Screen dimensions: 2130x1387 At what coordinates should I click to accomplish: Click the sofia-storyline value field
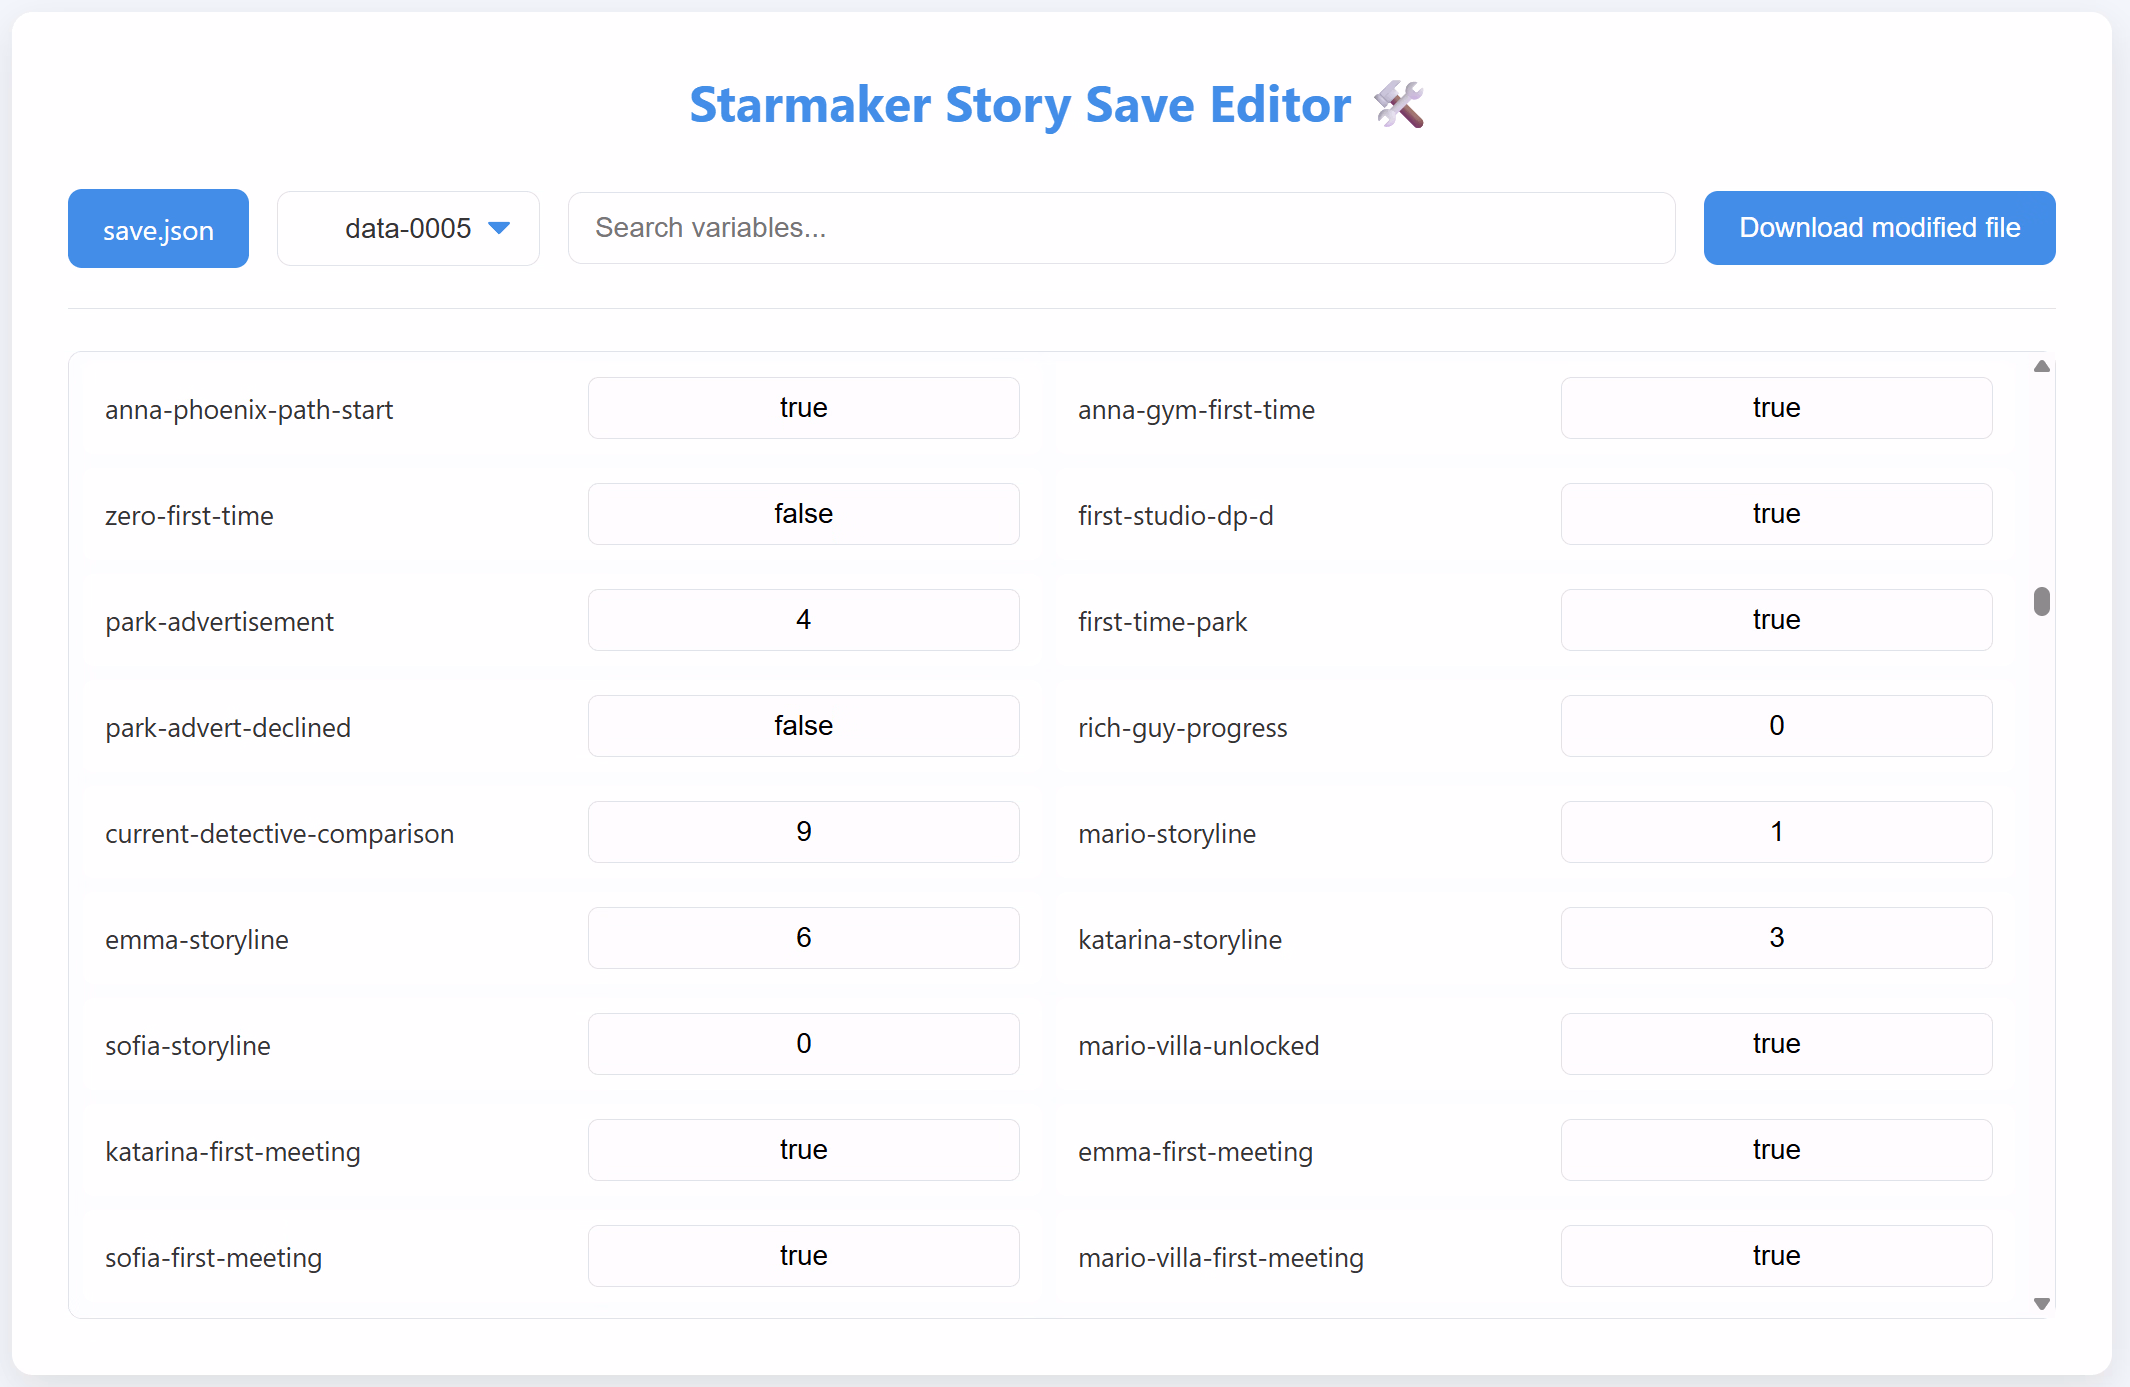click(803, 1044)
